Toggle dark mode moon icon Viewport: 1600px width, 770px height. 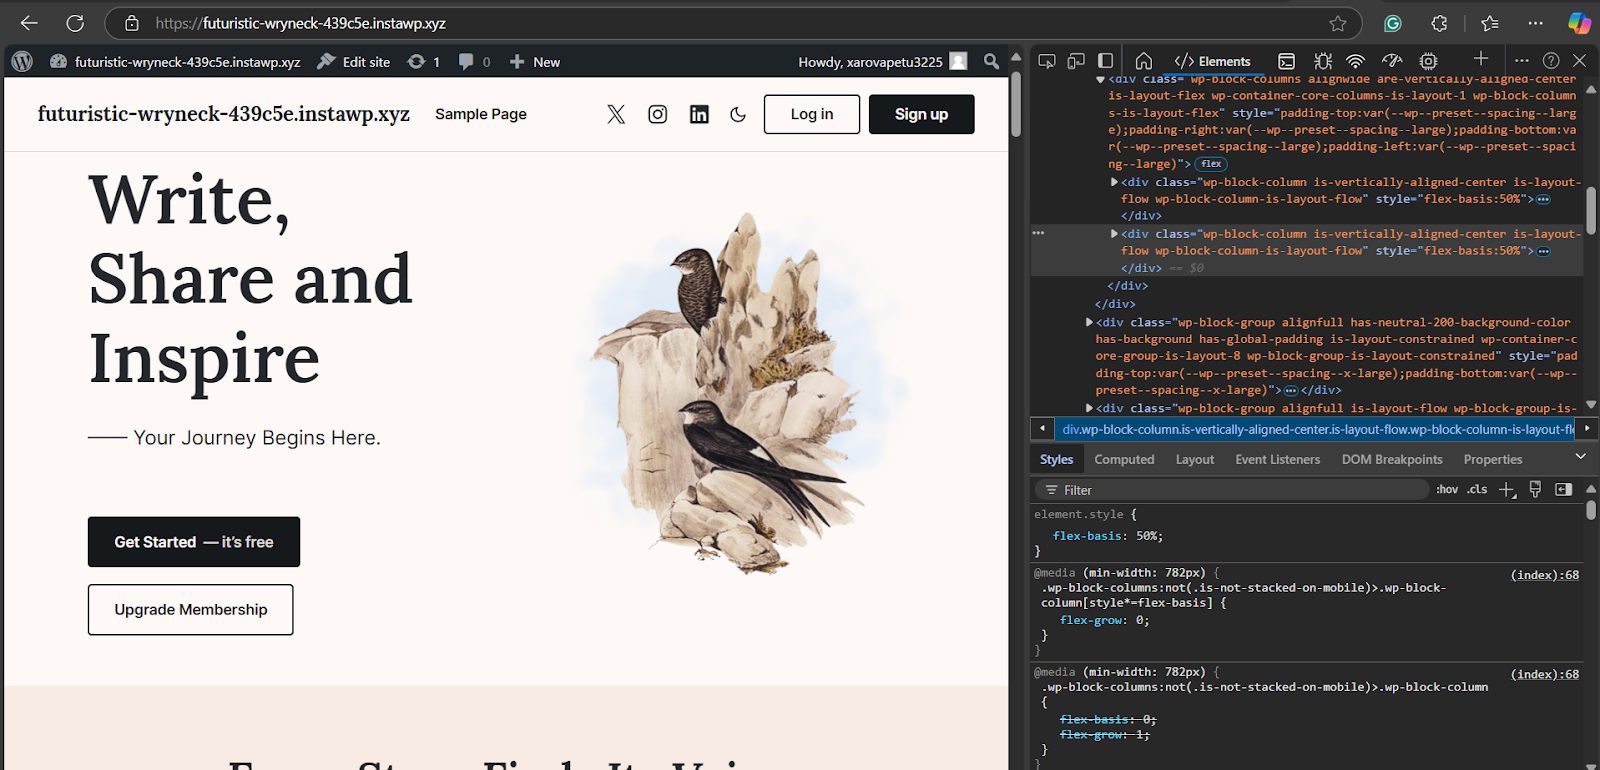[738, 114]
